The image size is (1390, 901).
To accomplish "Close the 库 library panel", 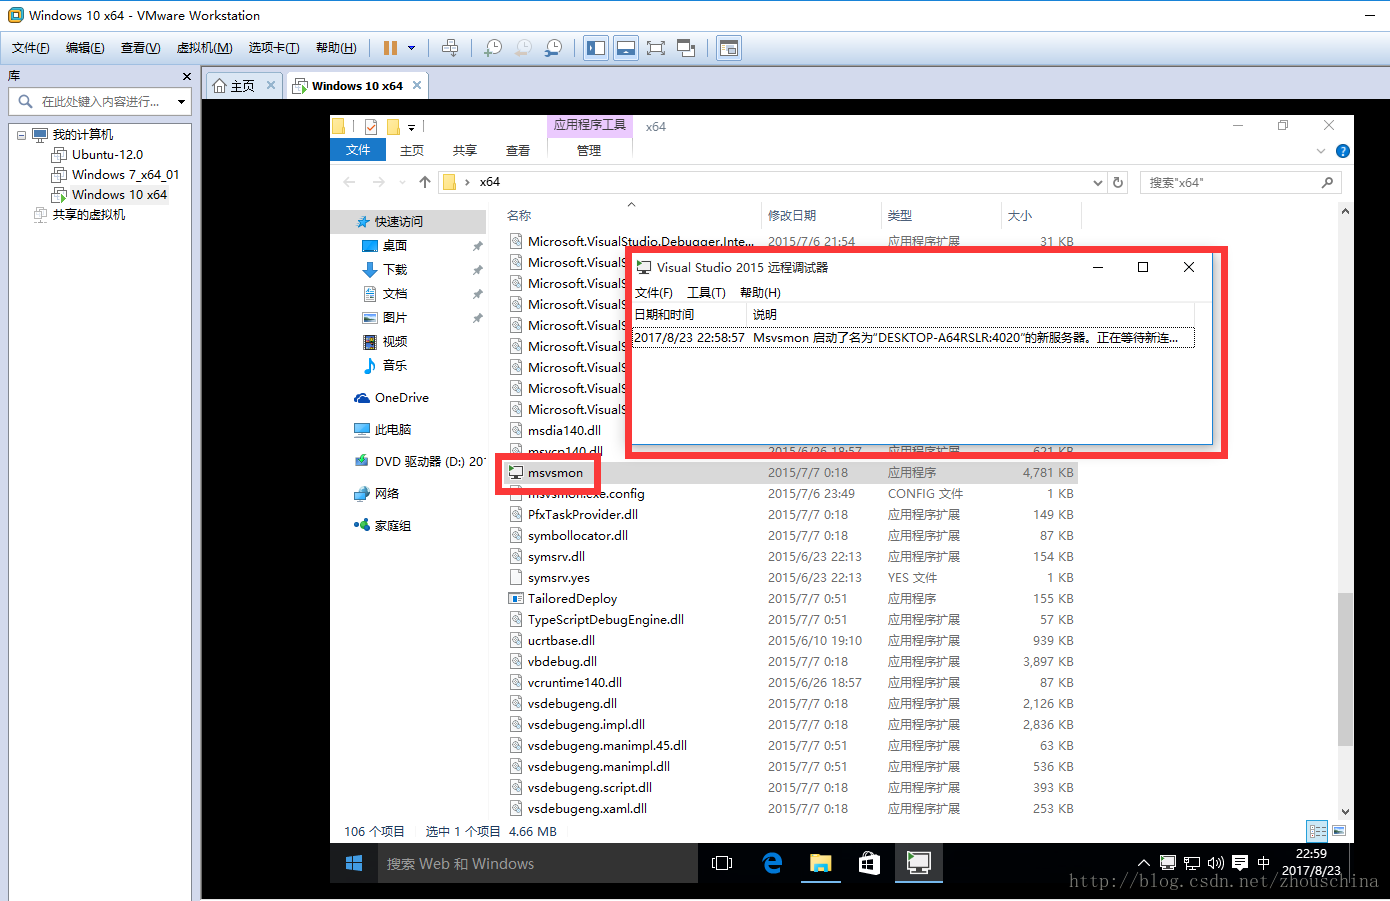I will [x=186, y=76].
